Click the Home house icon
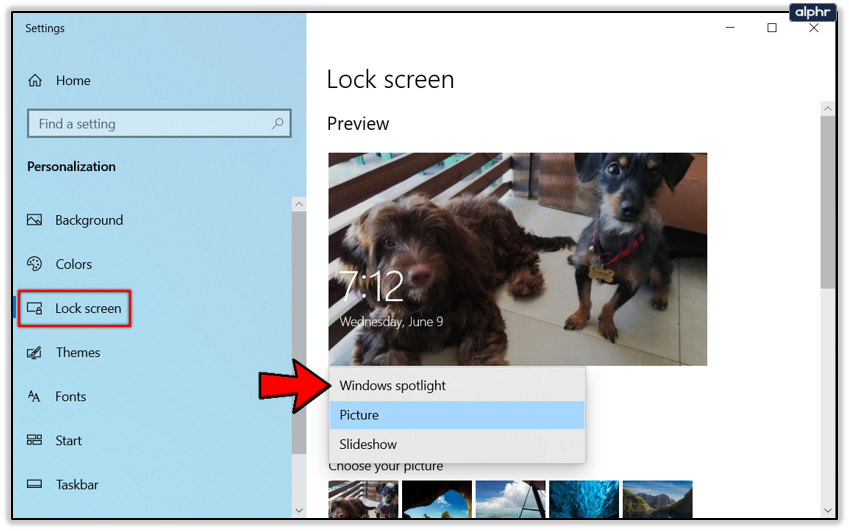Screen dimensions: 849x531 point(35,81)
